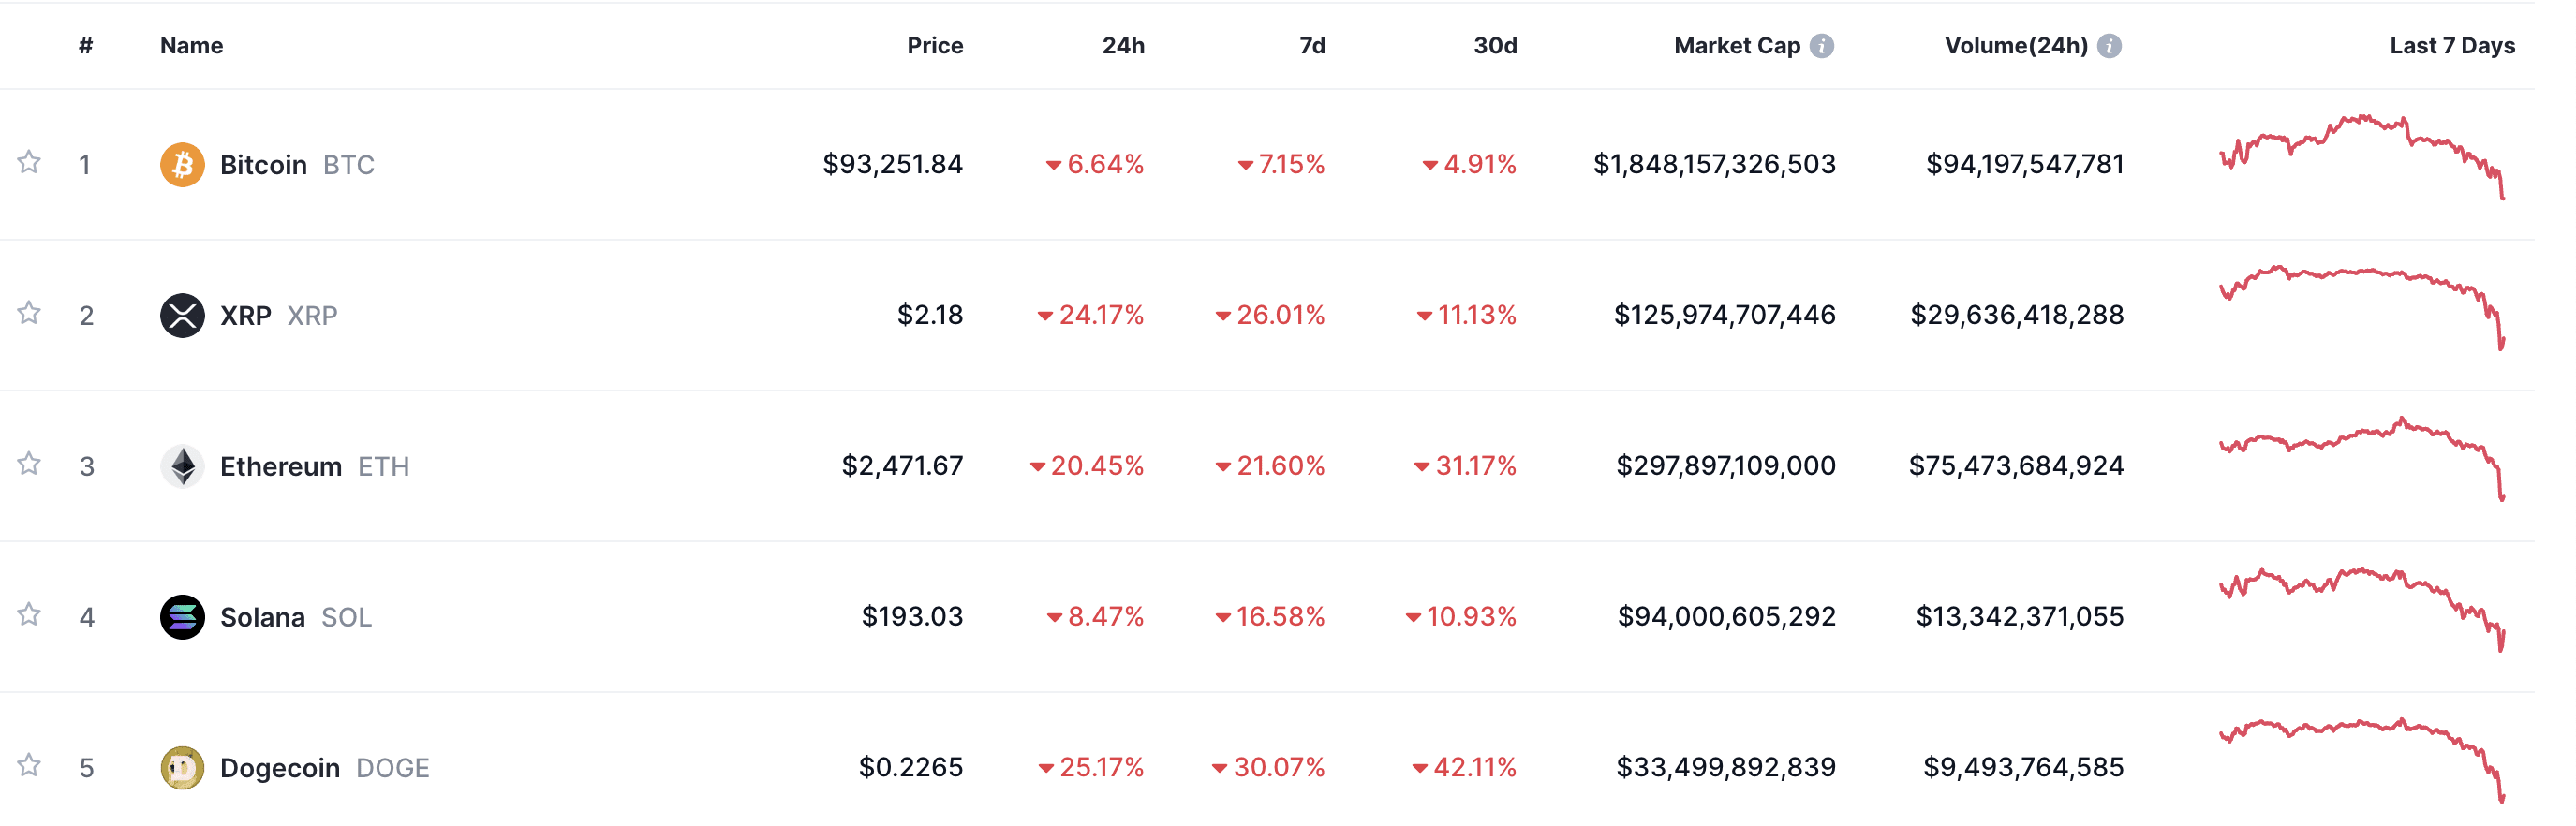Click the Dogecoin logo icon

click(182, 768)
